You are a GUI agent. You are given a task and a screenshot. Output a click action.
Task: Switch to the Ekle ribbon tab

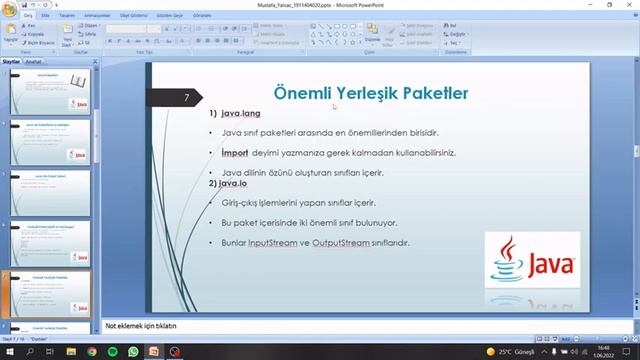click(45, 16)
